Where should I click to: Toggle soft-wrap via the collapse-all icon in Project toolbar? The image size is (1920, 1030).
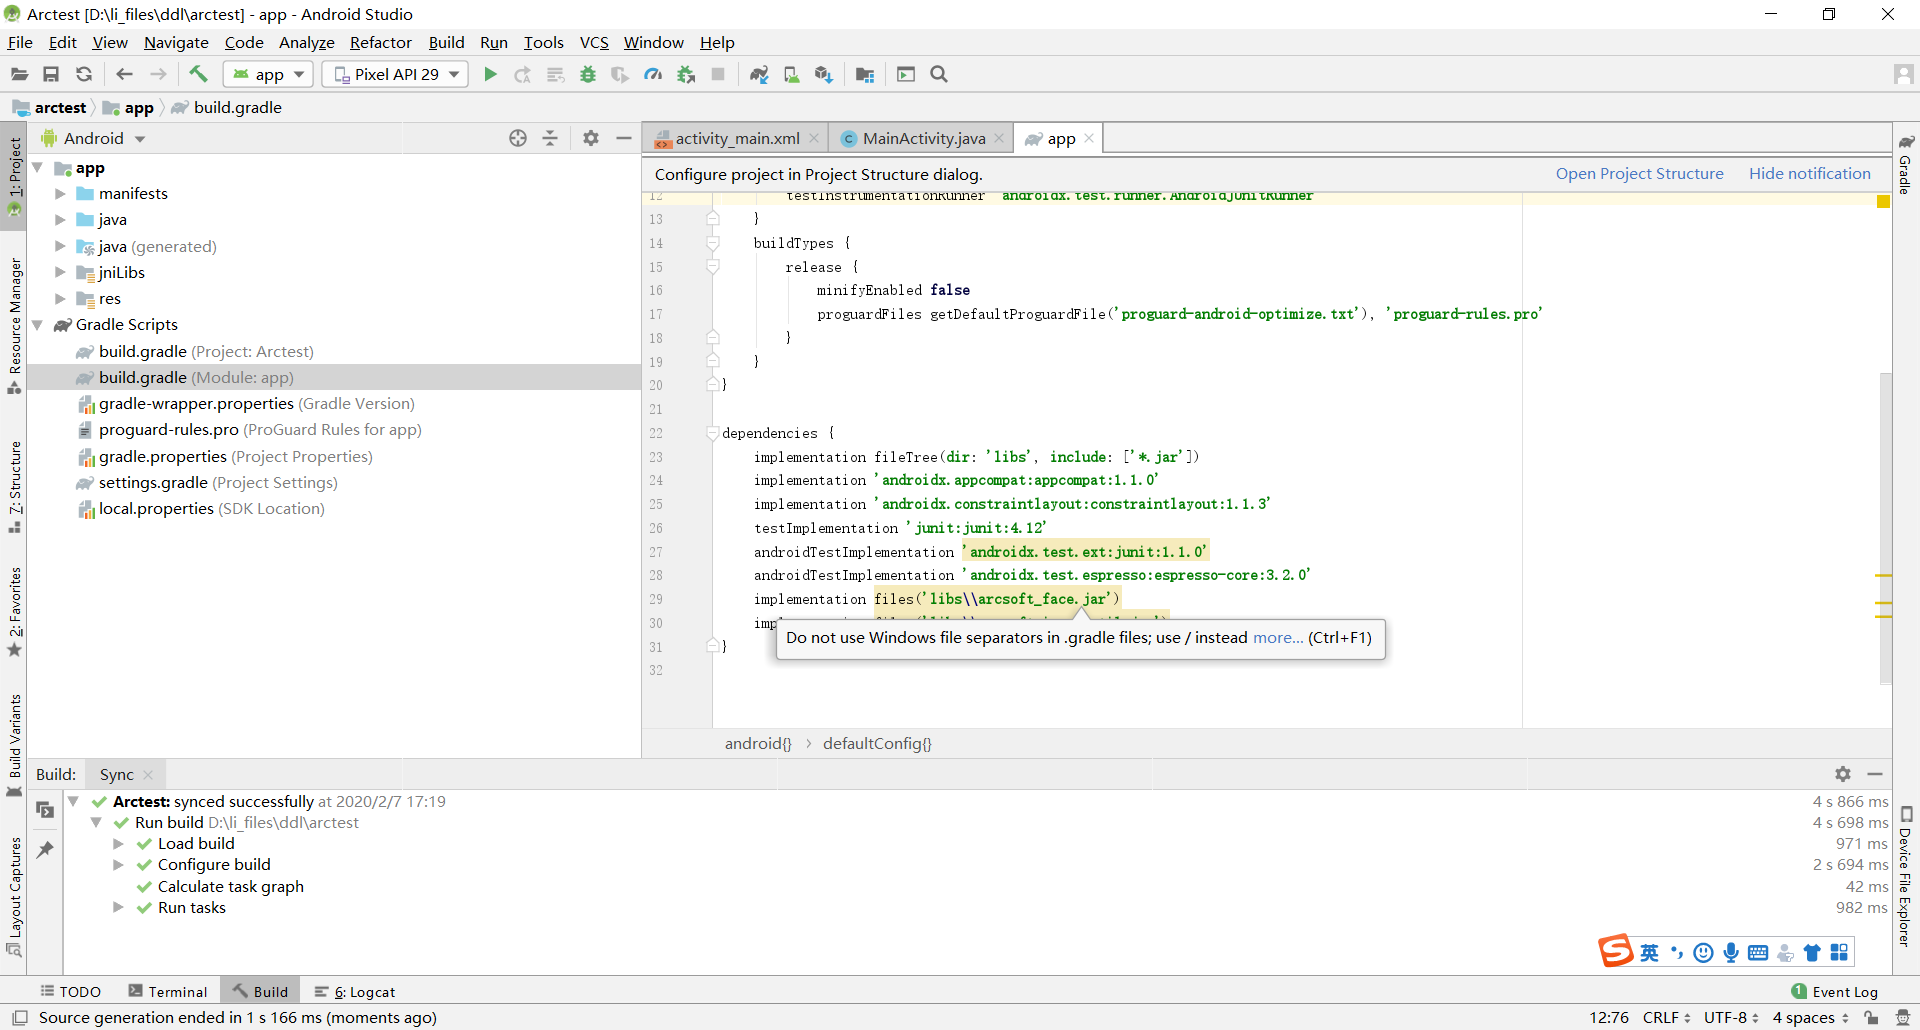tap(551, 137)
